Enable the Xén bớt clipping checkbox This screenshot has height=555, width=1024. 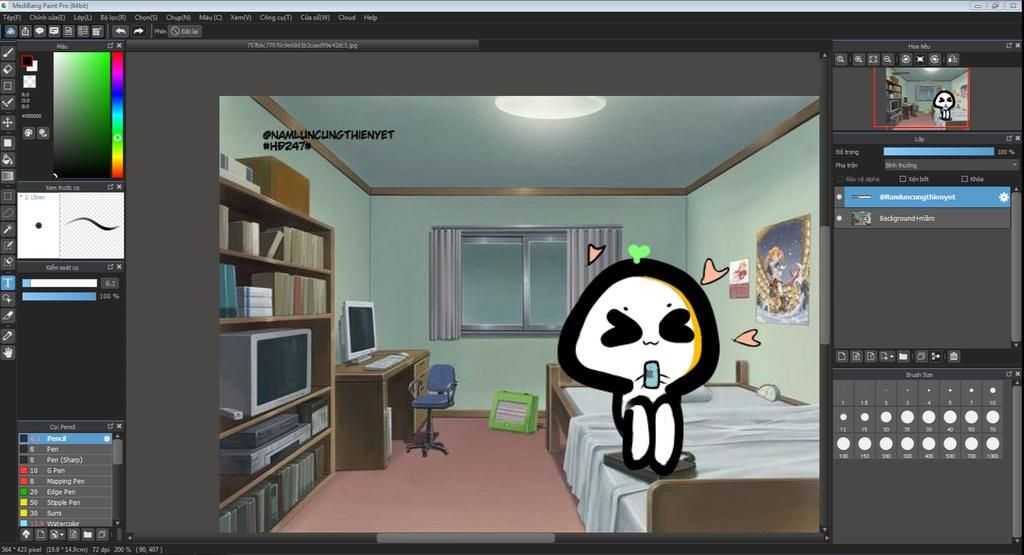pyautogui.click(x=903, y=179)
